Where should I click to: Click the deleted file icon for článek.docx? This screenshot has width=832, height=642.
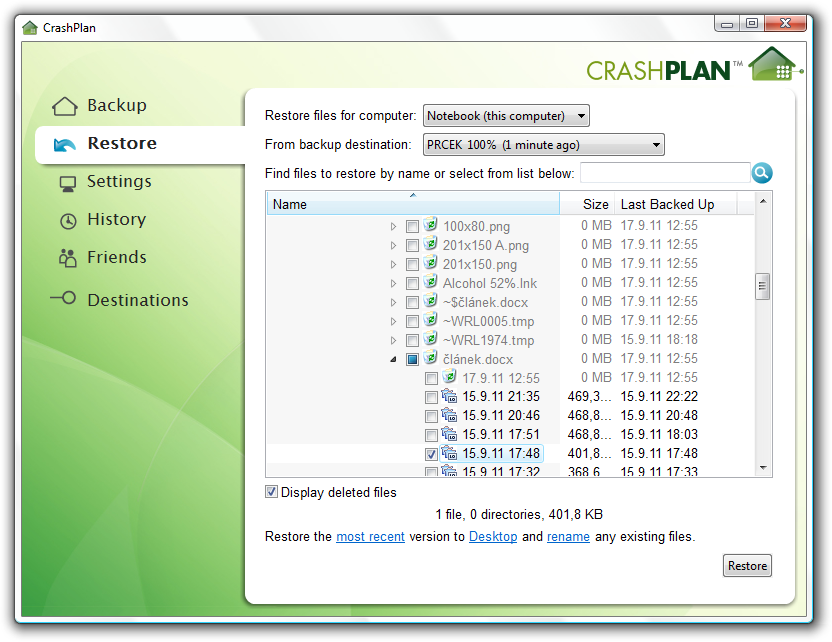[430, 358]
